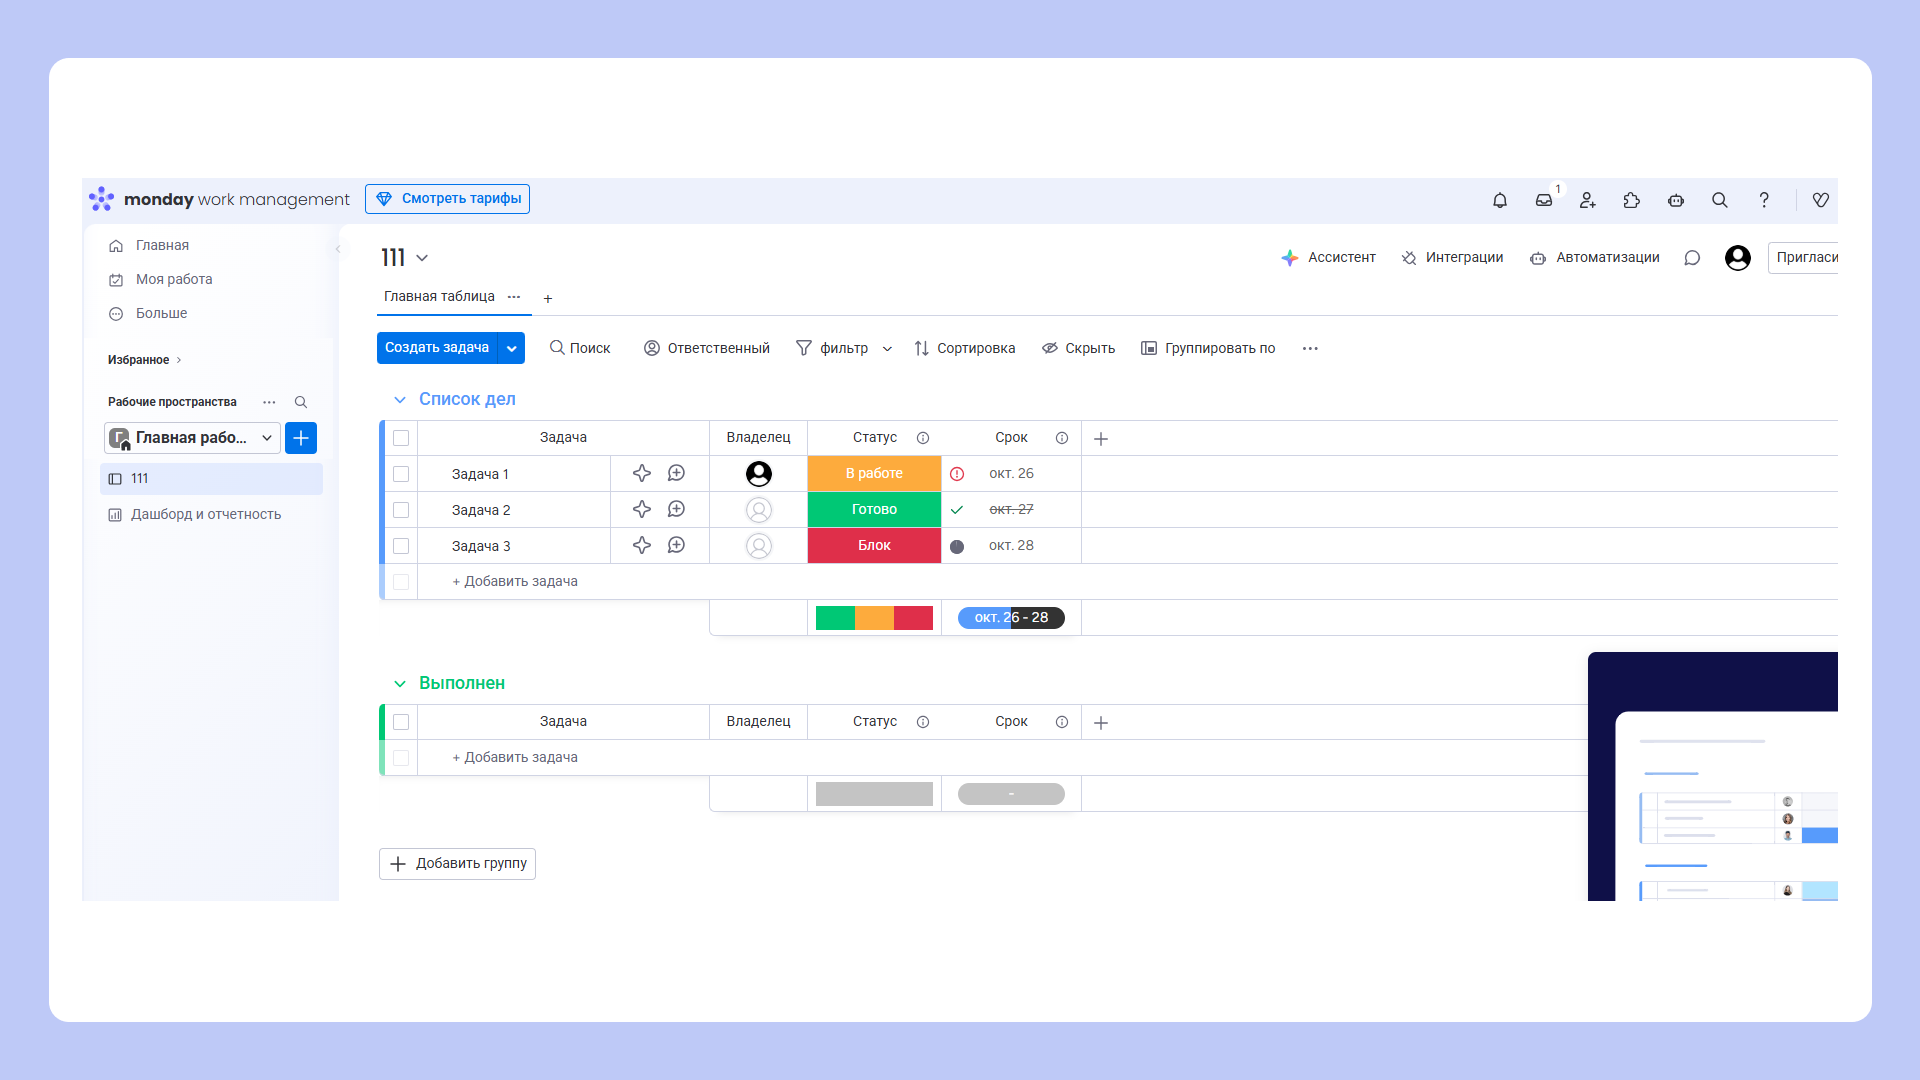This screenshot has width=1920, height=1080.
Task: Open the notifications bell
Action: [x=1500, y=200]
